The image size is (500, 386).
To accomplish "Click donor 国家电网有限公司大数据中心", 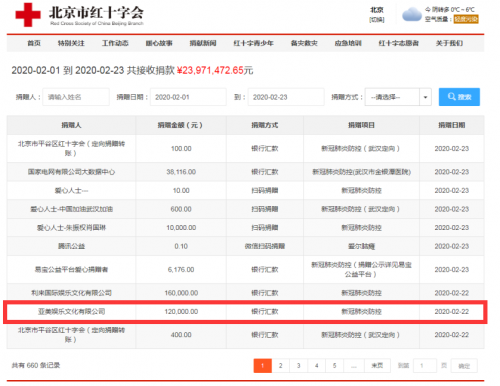I will 71,172.
